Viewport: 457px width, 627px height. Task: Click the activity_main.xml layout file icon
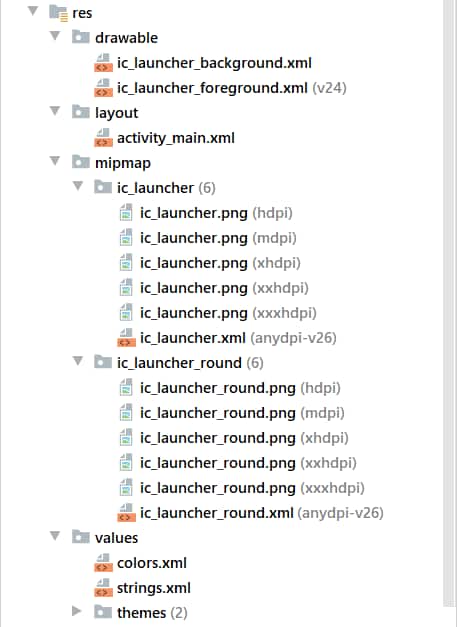[x=103, y=138]
